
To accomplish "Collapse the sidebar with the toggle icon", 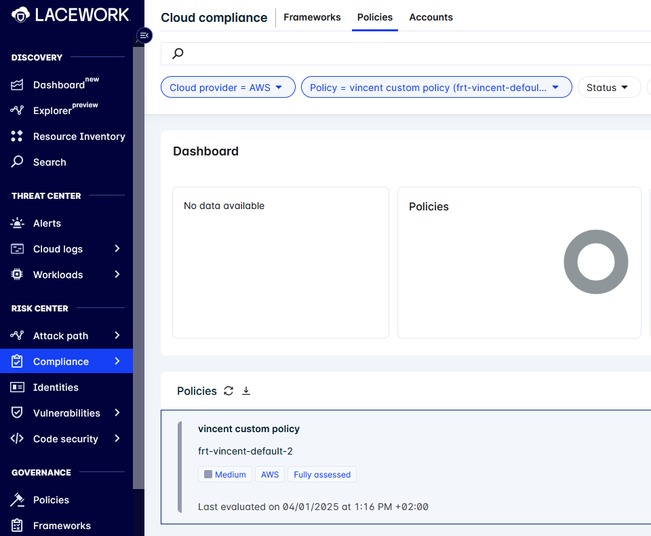I will (144, 35).
